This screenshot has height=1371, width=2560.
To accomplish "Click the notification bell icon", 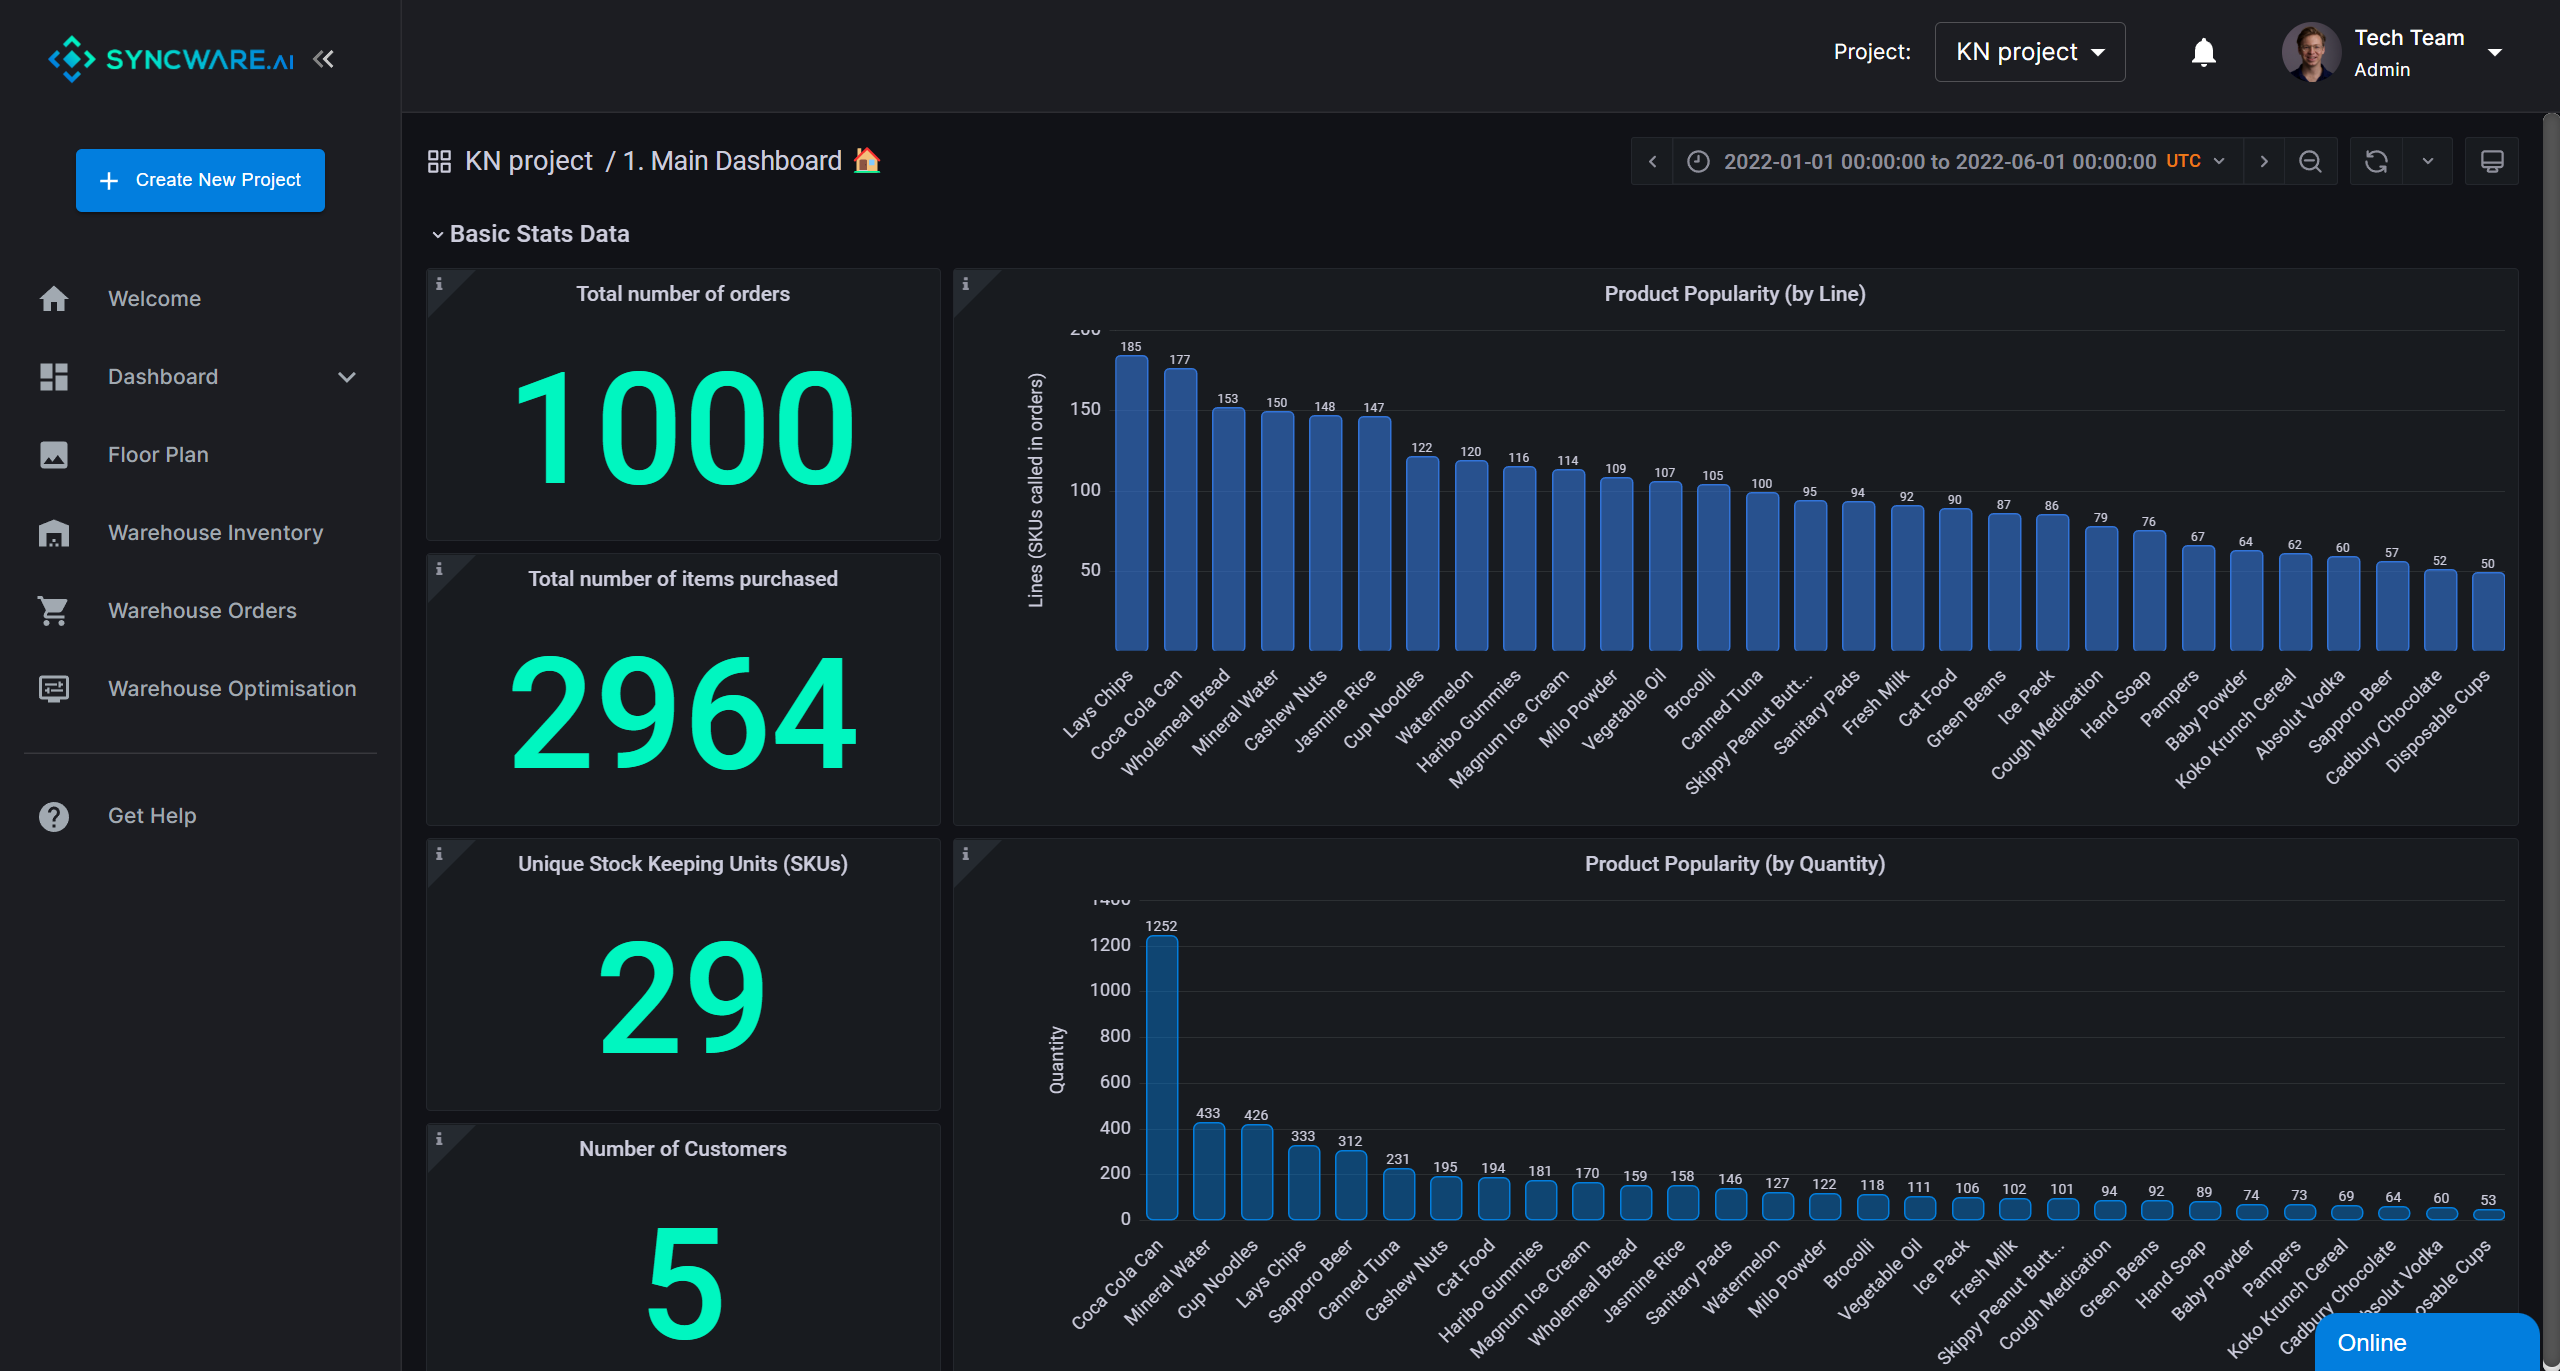I will 2203,52.
